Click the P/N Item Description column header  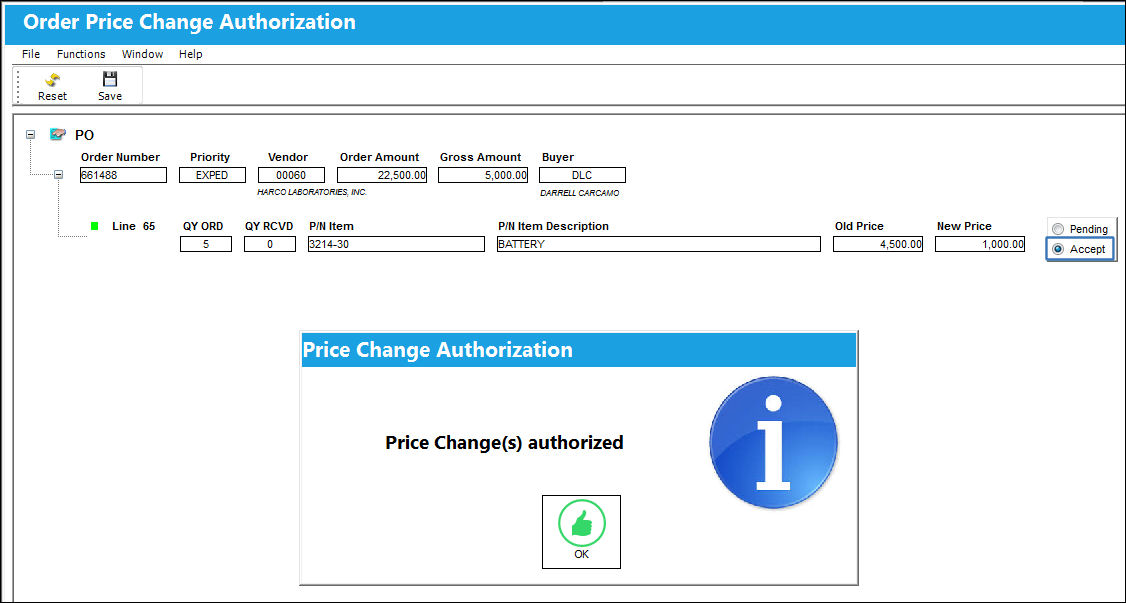click(x=554, y=226)
